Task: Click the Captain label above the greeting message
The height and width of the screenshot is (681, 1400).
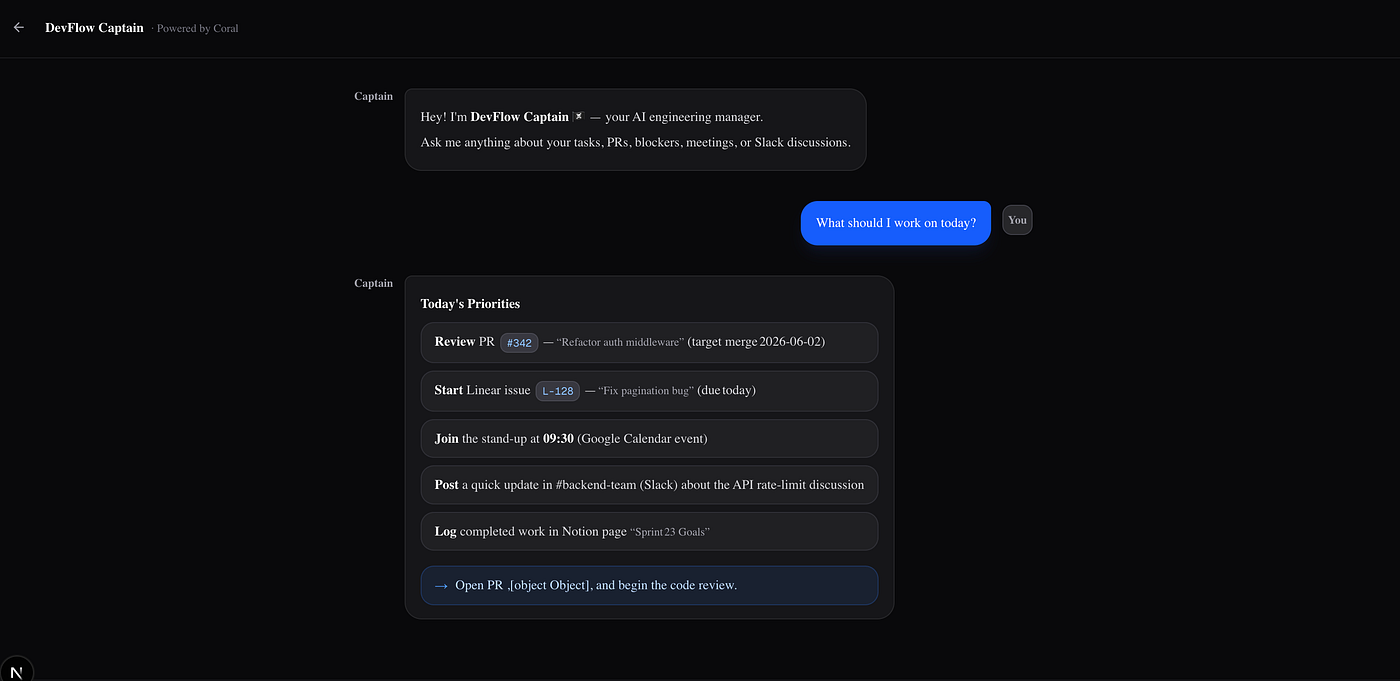Action: pyautogui.click(x=373, y=96)
